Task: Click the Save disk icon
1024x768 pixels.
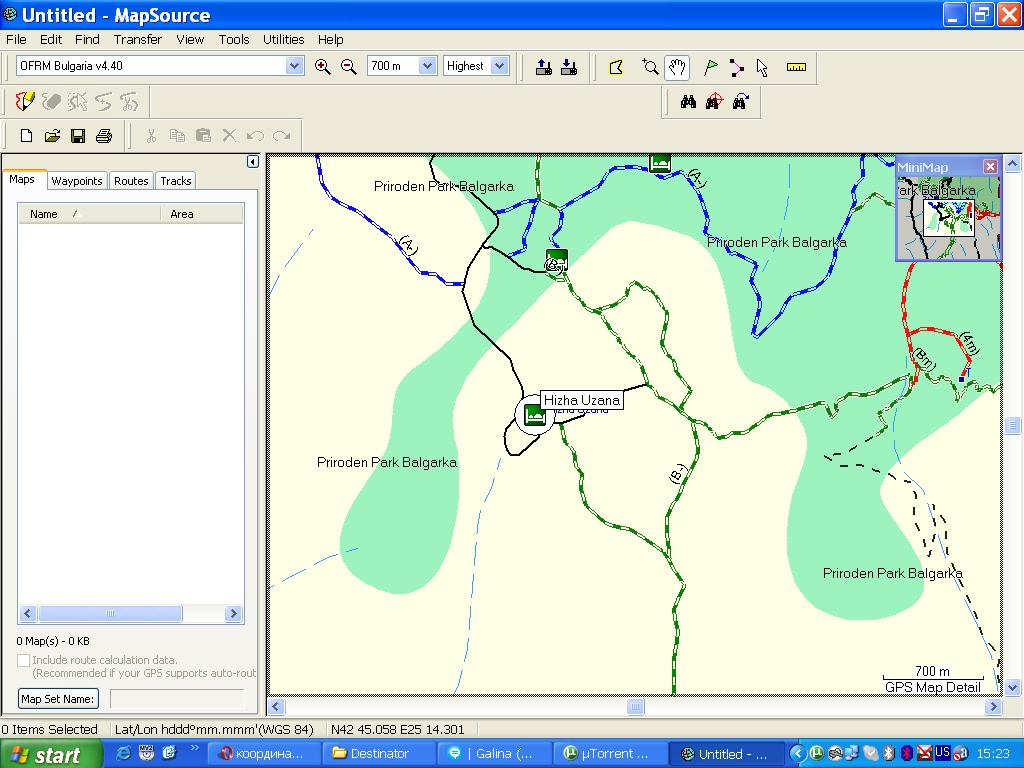Action: pos(77,136)
